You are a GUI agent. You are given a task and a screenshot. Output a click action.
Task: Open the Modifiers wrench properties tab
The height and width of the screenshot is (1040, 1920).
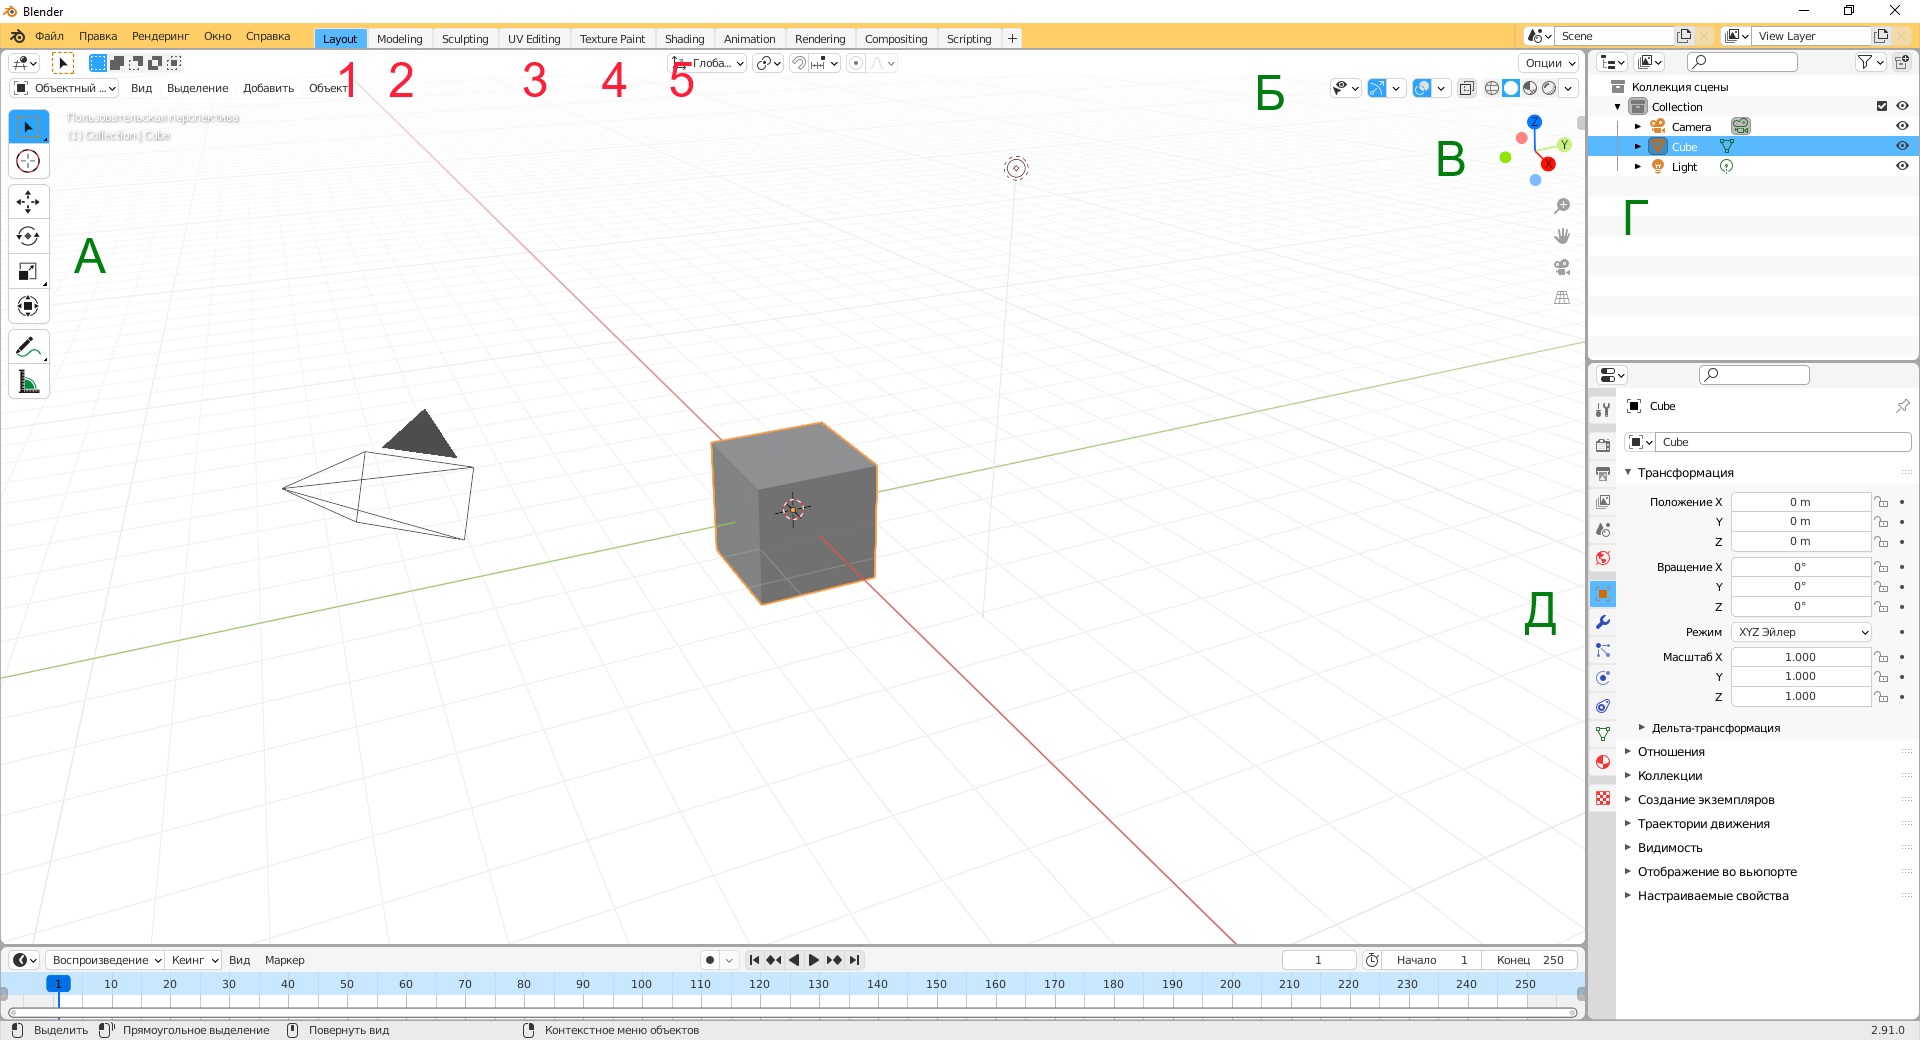point(1603,622)
